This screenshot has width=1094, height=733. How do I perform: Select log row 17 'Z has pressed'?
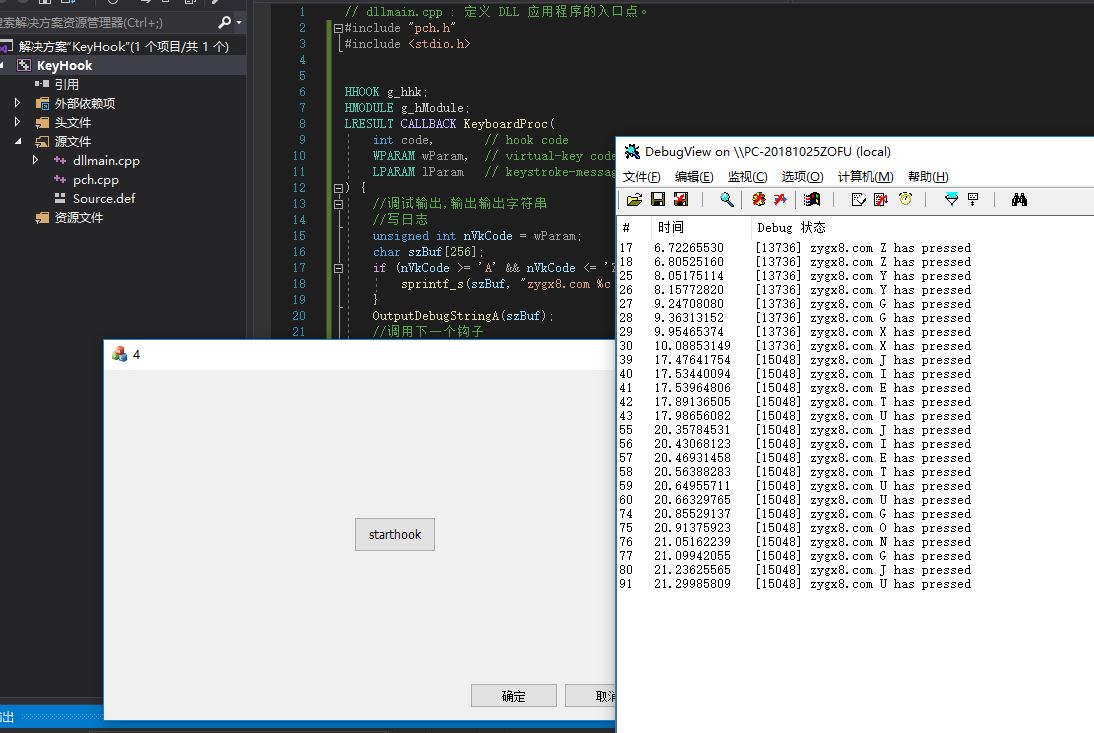point(795,248)
